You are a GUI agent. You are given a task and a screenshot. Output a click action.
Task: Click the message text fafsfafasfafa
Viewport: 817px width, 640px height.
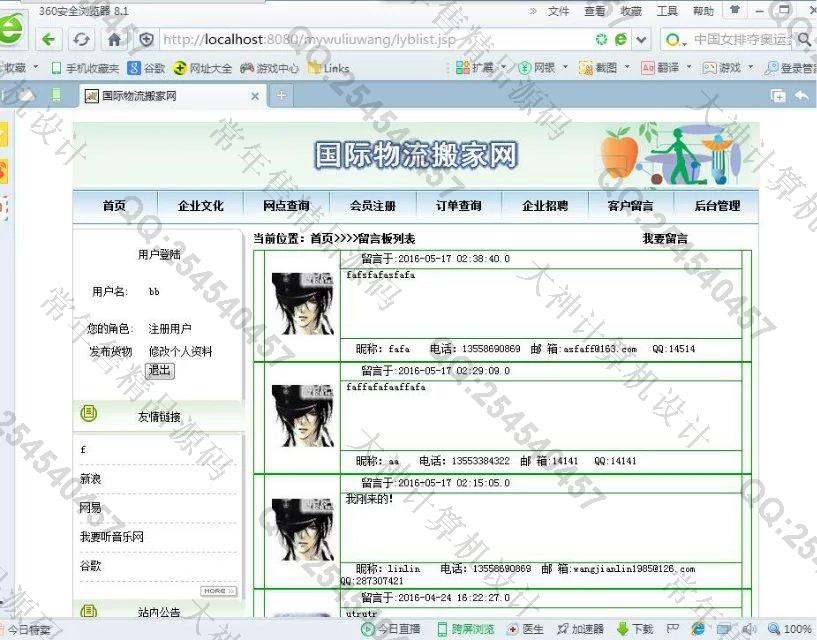pyautogui.click(x=380, y=275)
